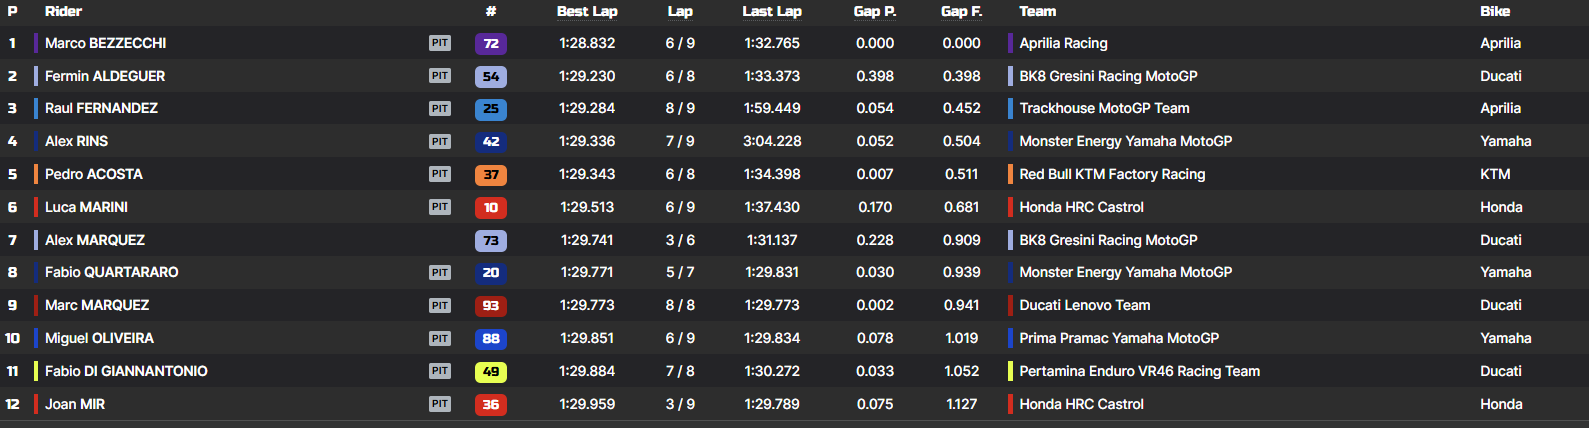Click Marc Marquez's red 93 badge
Viewport: 1589px width, 428px height.
[490, 305]
